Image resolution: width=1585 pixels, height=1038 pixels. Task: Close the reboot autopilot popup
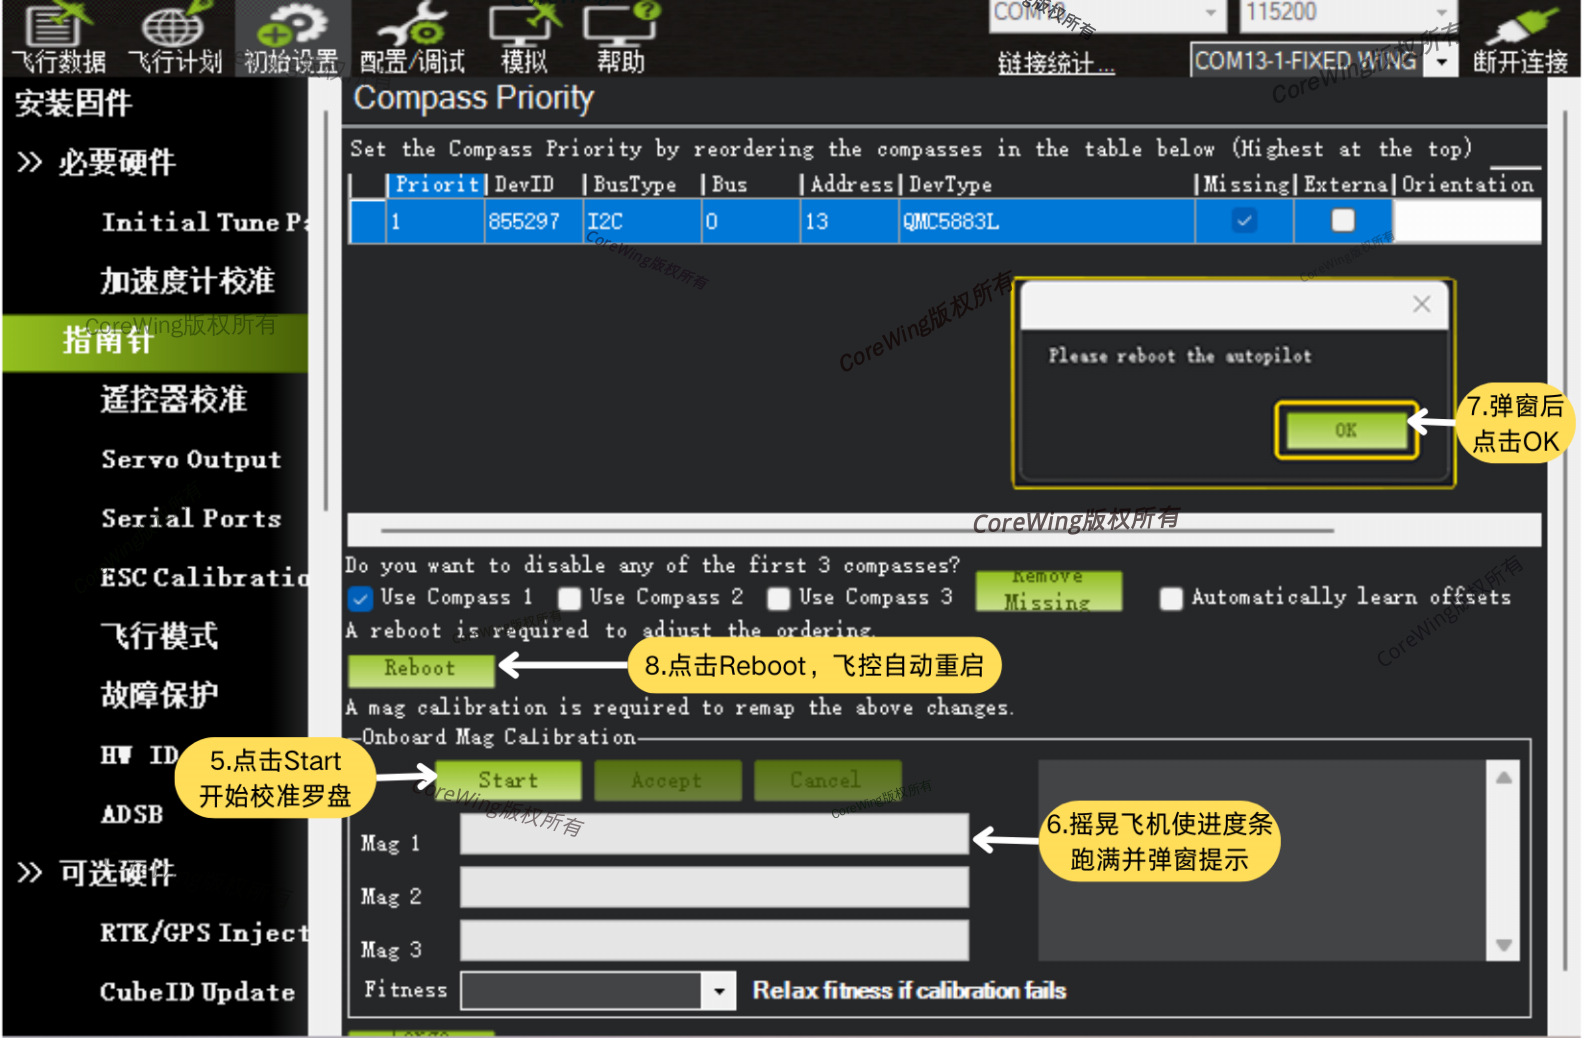[1421, 305]
